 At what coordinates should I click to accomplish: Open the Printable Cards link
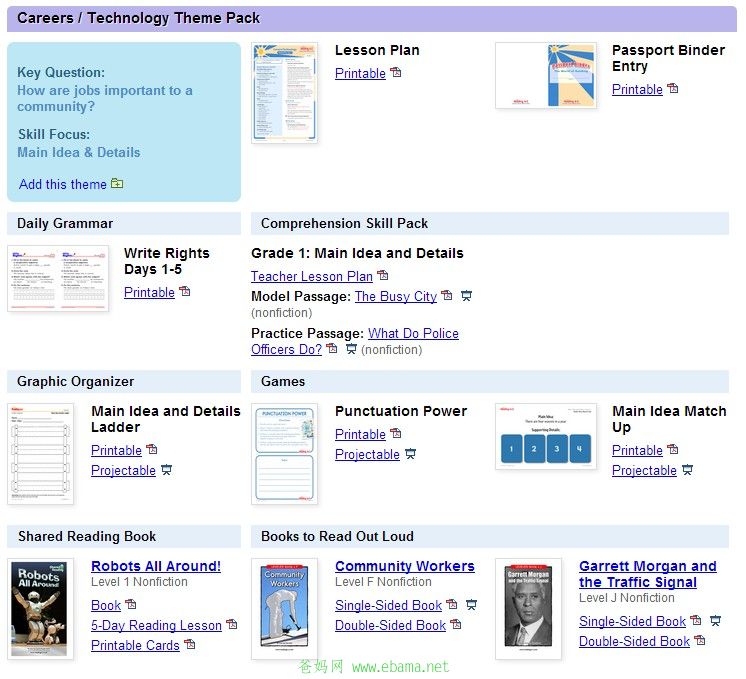click(x=136, y=645)
